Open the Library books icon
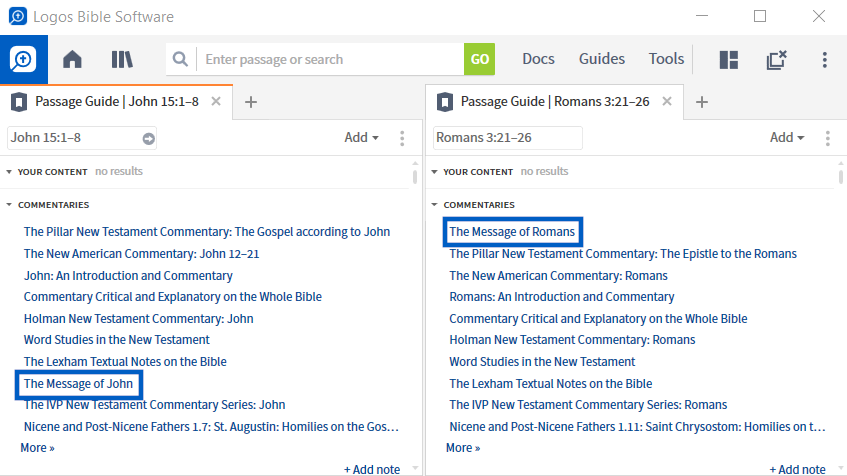The image size is (847, 476). (122, 59)
